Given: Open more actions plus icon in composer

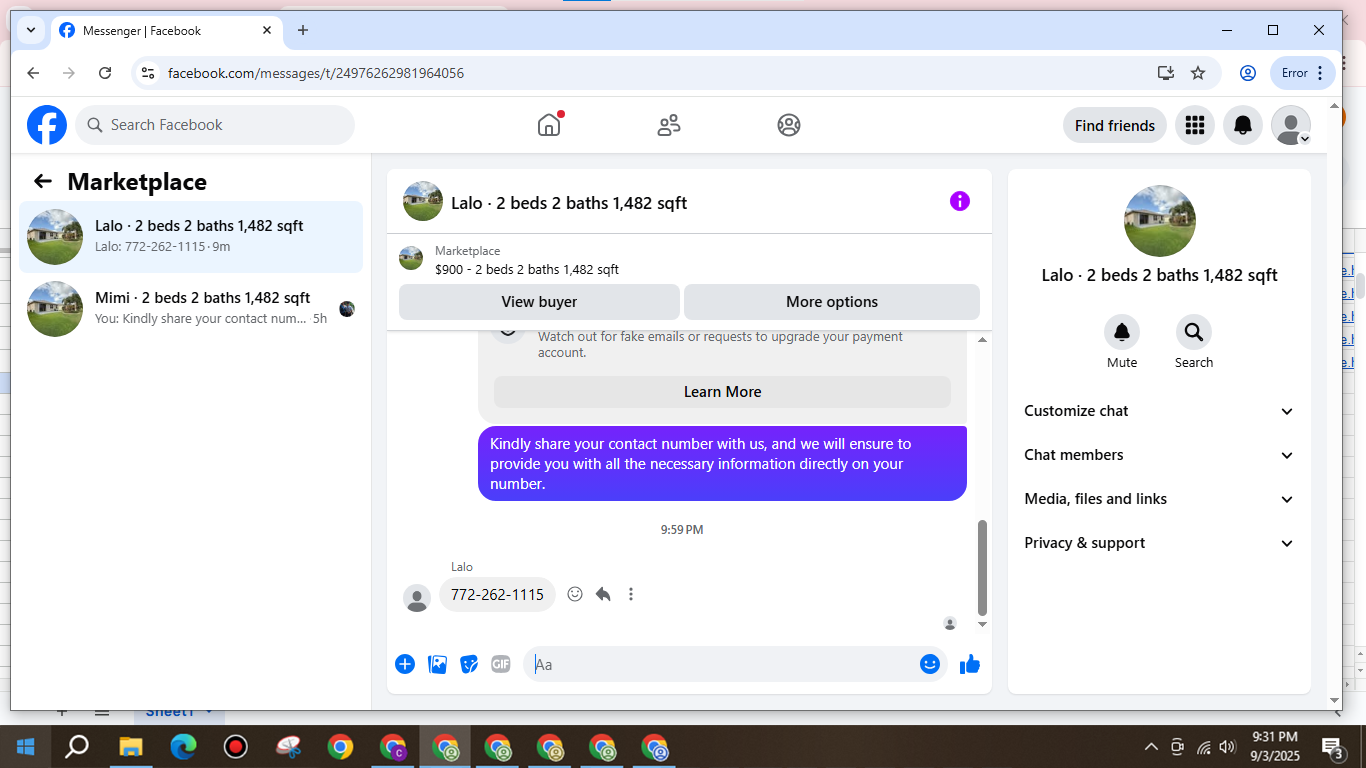Looking at the screenshot, I should (405, 664).
